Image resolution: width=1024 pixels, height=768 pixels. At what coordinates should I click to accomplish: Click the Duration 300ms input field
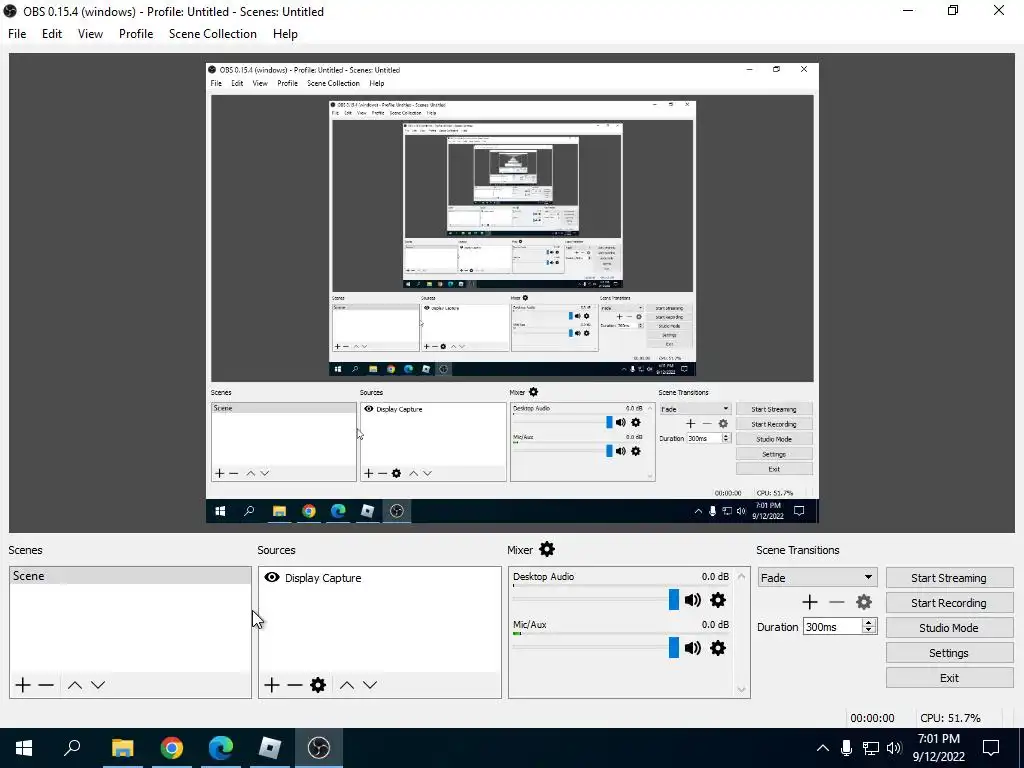[833, 627]
